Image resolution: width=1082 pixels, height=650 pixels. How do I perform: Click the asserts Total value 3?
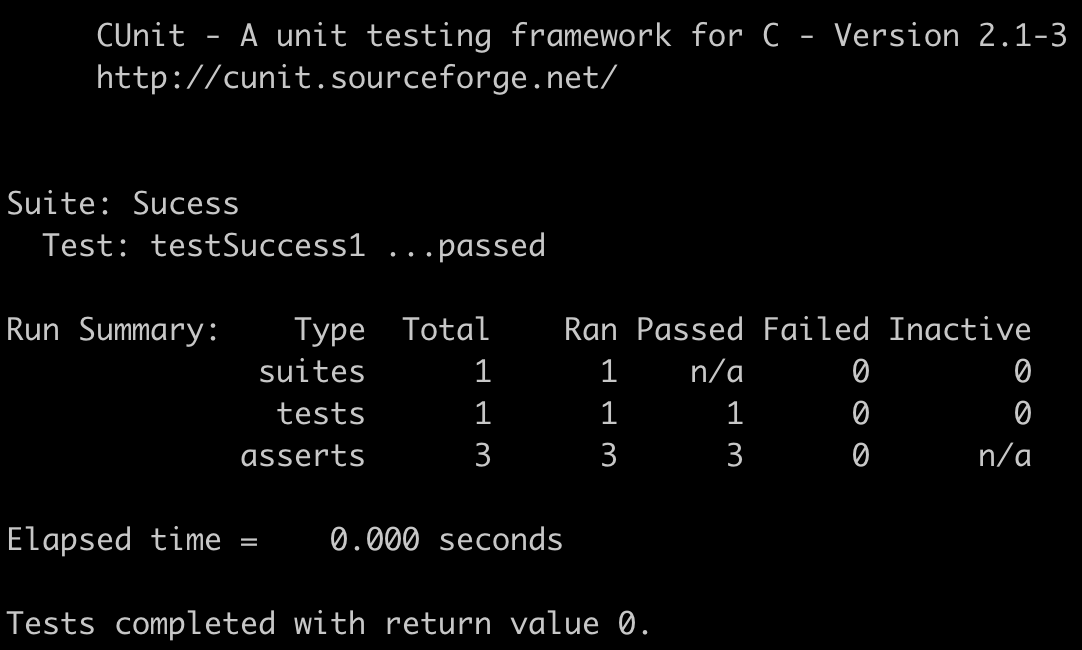click(x=483, y=456)
